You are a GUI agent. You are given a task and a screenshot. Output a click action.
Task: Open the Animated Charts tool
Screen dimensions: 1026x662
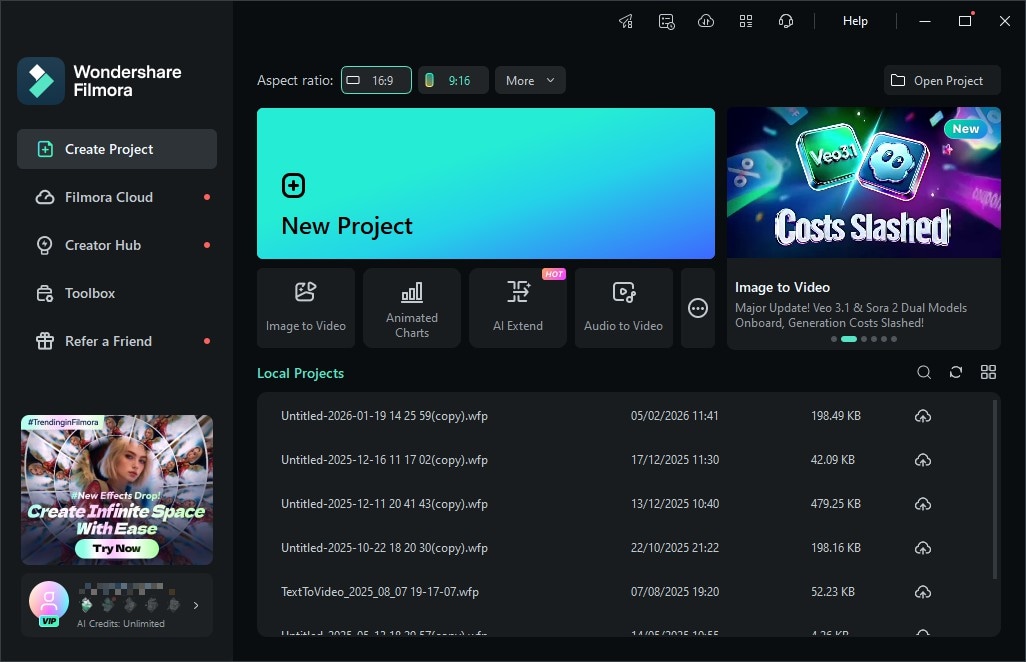click(x=412, y=307)
